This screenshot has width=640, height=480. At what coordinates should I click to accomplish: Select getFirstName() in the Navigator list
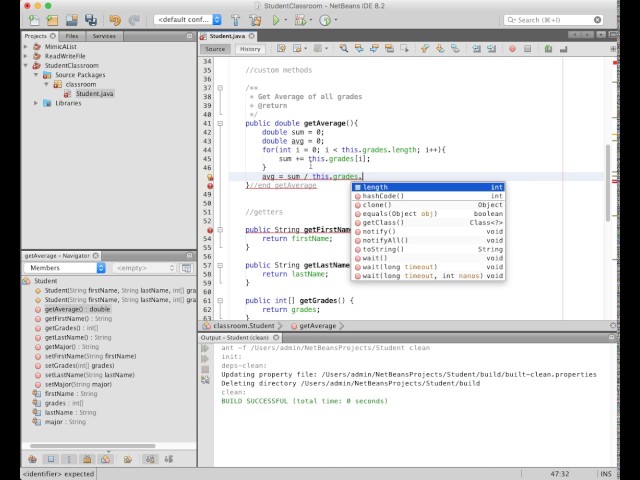tap(78, 318)
